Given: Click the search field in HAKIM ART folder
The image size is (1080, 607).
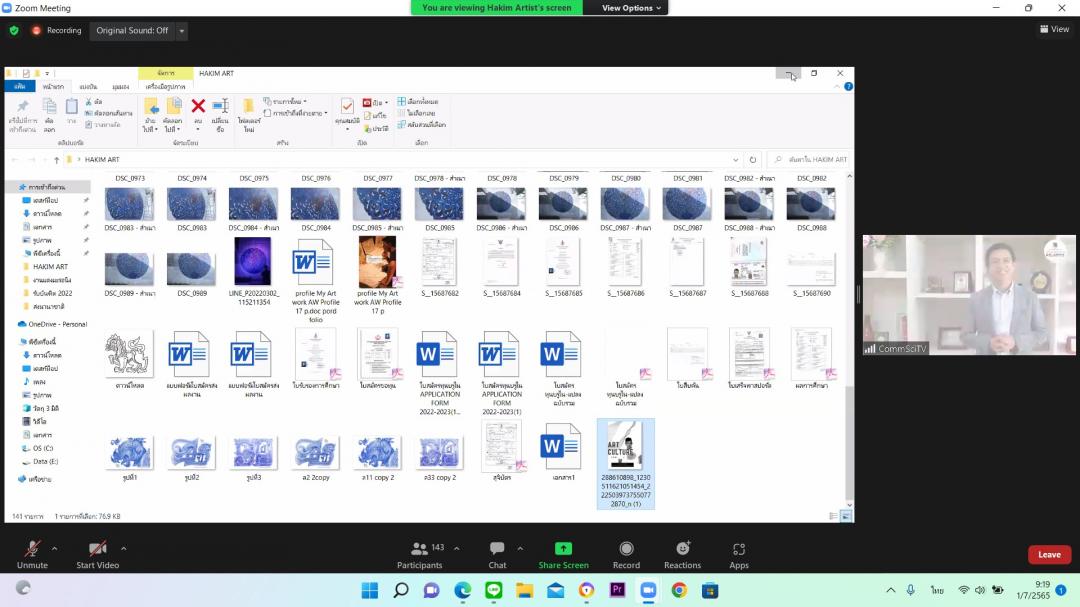Looking at the screenshot, I should (x=812, y=160).
